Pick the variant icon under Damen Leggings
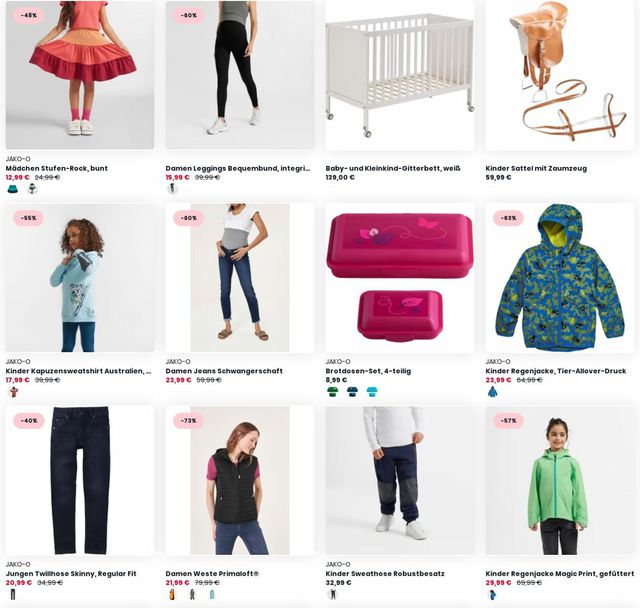Viewport: 640px width, 608px height. click(x=173, y=189)
